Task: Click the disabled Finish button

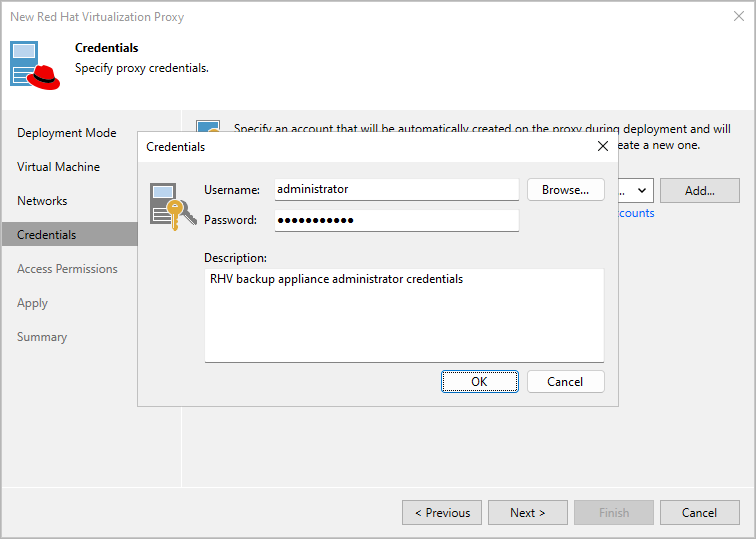Action: [614, 512]
